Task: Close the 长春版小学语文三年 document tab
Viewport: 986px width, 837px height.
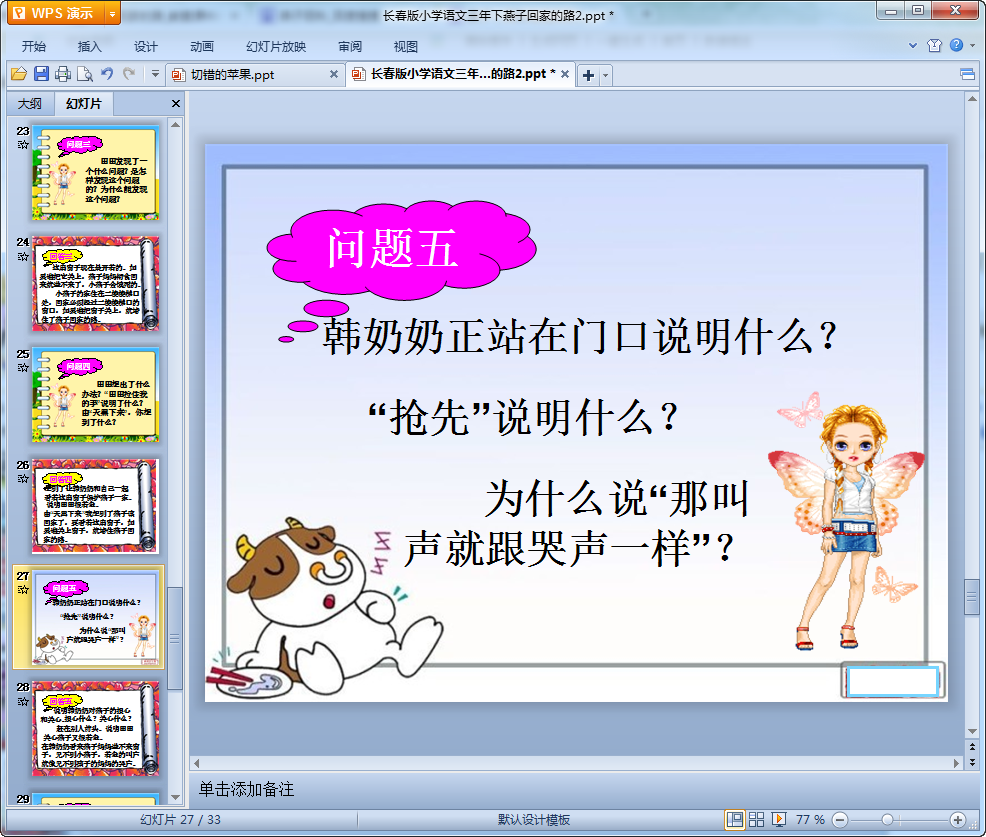Action: (x=565, y=74)
